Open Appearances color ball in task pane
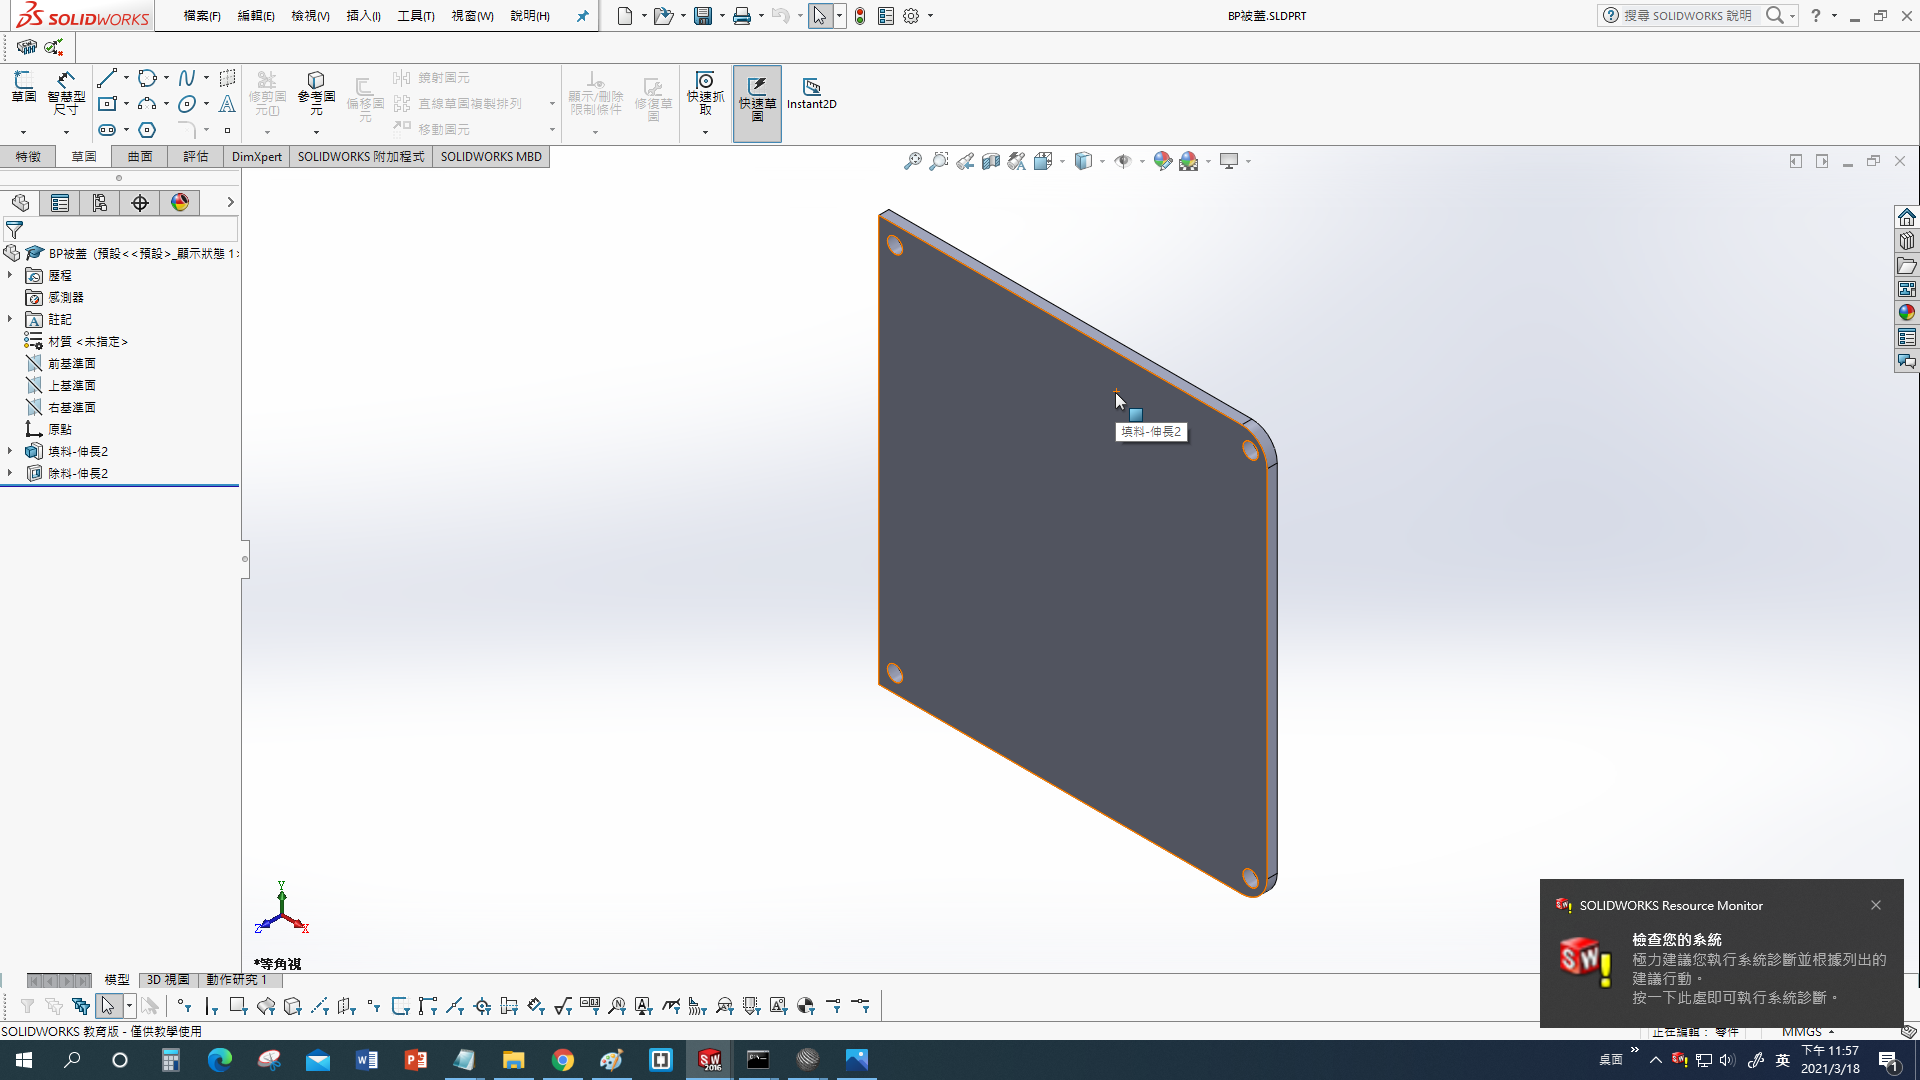 (1907, 313)
